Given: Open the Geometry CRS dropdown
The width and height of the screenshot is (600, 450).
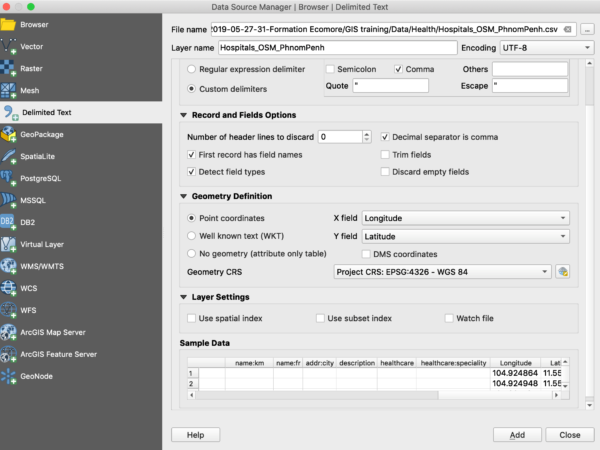Looking at the screenshot, I should tap(442, 272).
